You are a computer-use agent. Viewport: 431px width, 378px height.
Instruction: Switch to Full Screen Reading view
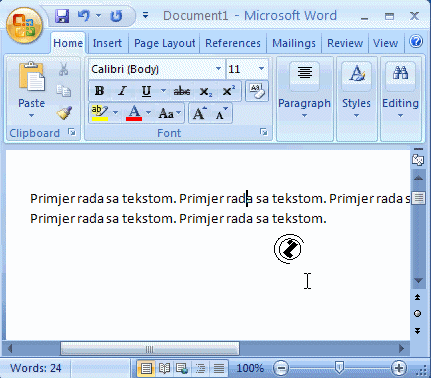click(164, 368)
